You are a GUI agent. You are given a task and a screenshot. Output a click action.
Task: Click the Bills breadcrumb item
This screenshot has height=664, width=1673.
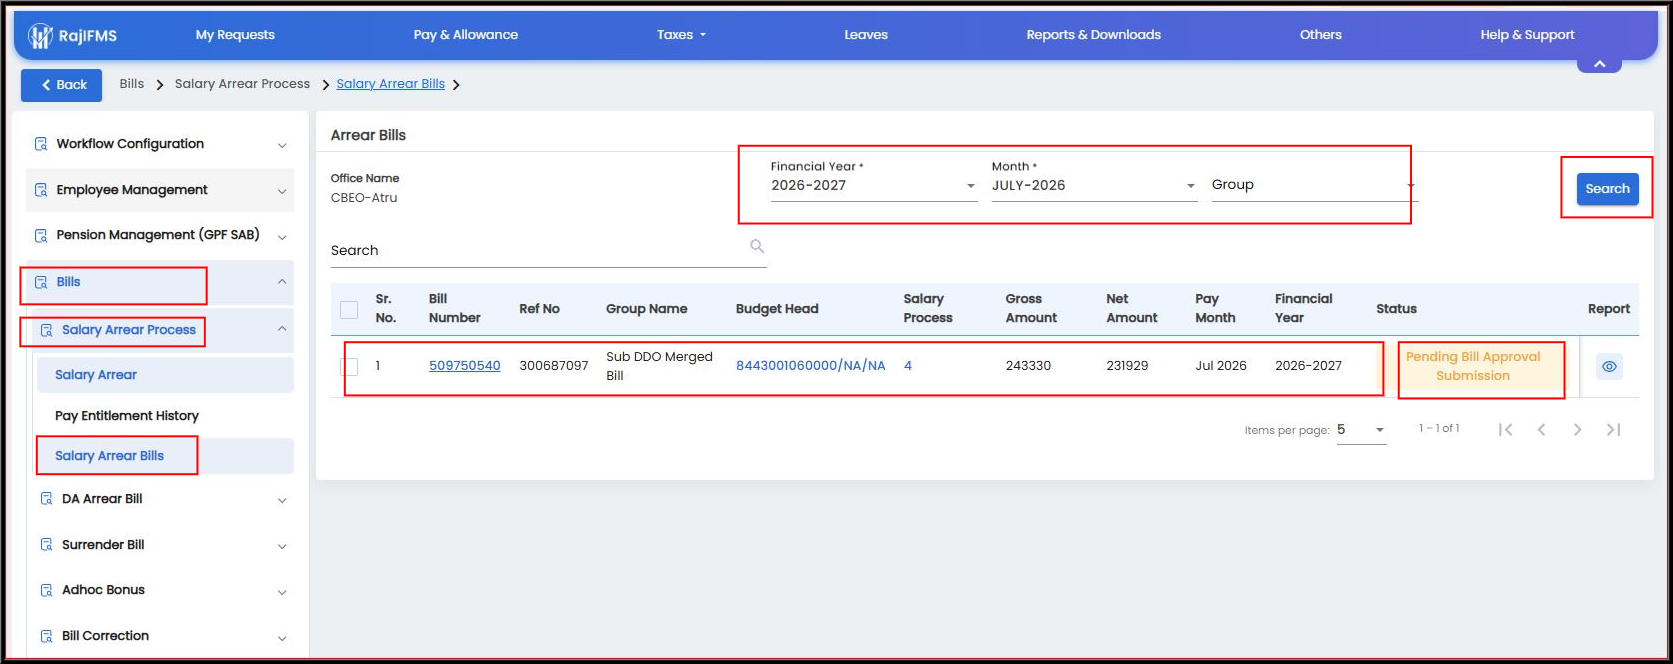tap(132, 84)
